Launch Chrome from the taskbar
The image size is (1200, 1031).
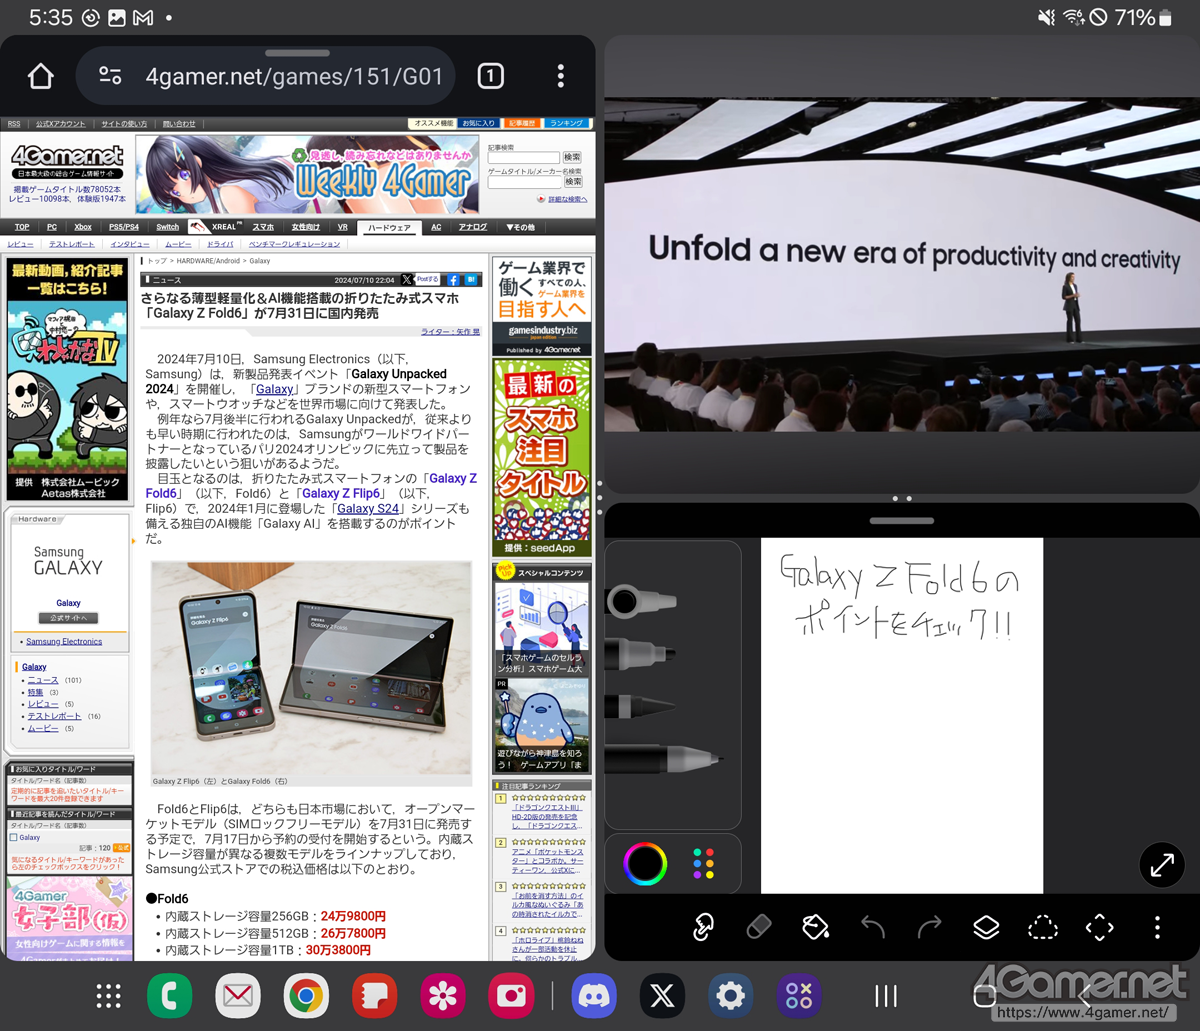click(x=306, y=996)
